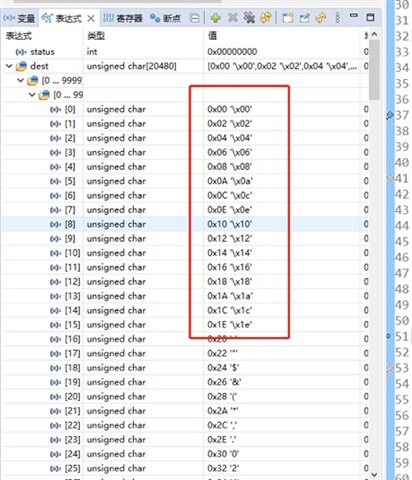This screenshot has width=412, height=480.
Task: Click the double X Remove All icon
Action: click(x=249, y=18)
